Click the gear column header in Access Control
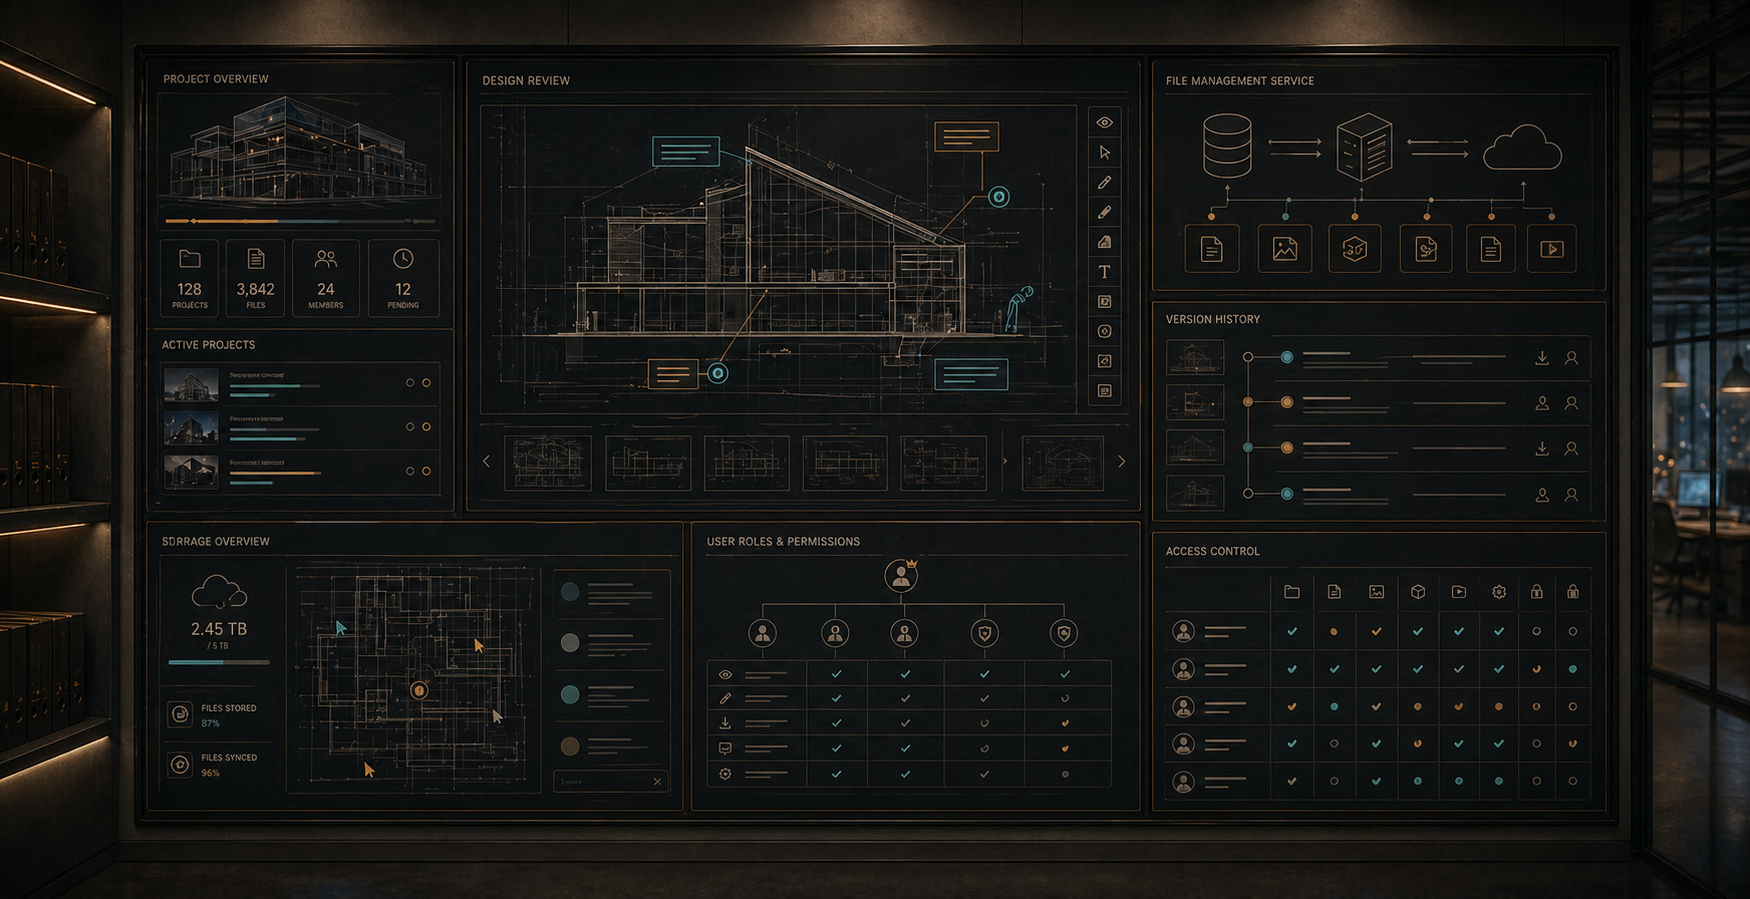 [x=1498, y=592]
